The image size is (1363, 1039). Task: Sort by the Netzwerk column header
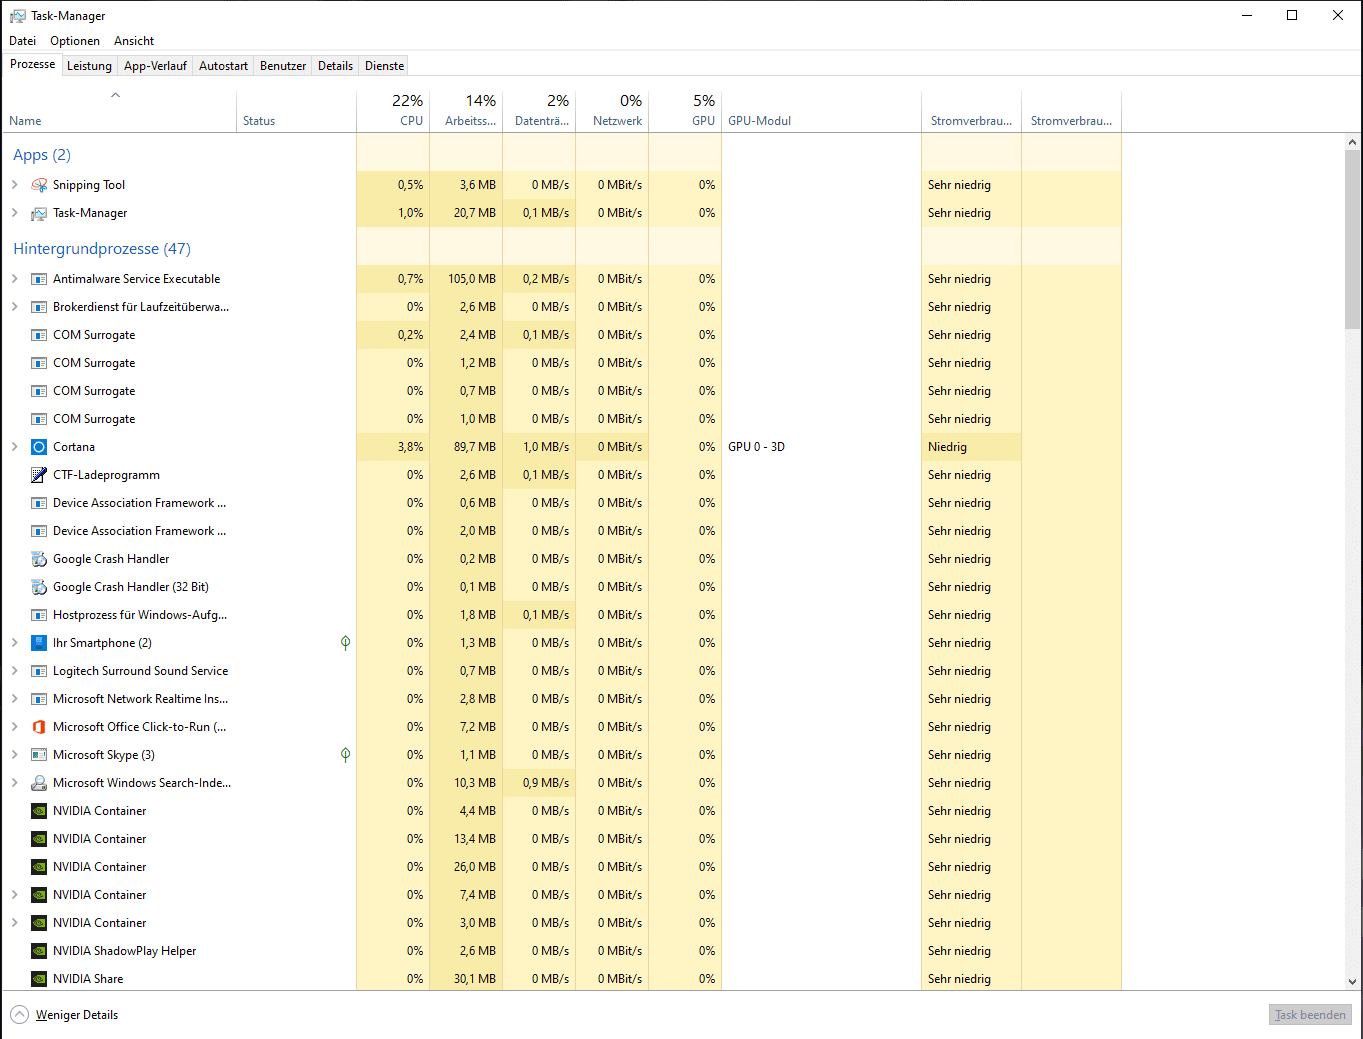click(x=612, y=111)
